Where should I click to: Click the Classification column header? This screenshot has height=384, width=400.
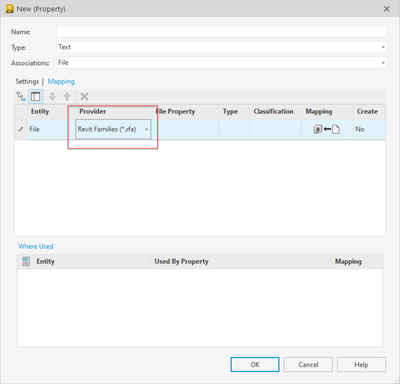(x=275, y=111)
